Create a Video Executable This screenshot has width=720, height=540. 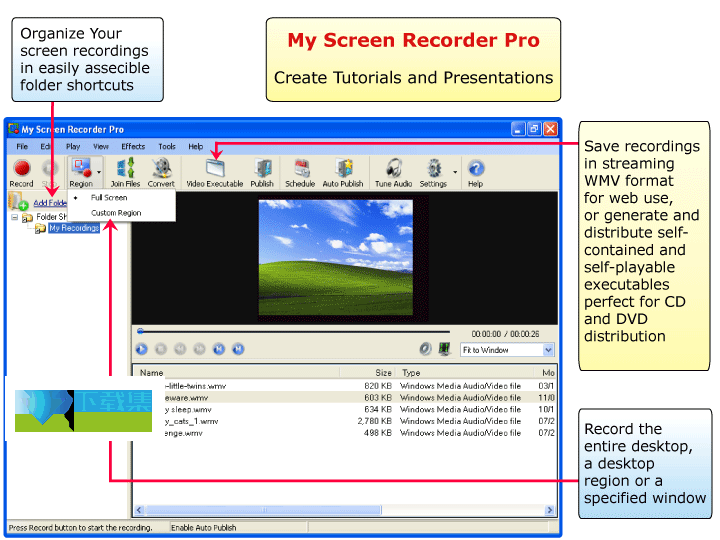click(x=214, y=173)
